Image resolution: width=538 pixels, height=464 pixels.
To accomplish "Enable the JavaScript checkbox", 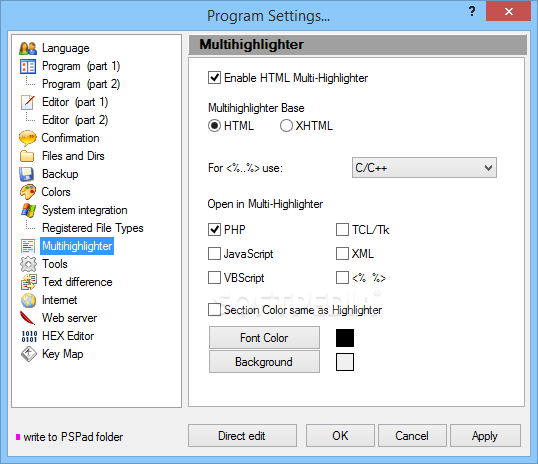I will 214,254.
